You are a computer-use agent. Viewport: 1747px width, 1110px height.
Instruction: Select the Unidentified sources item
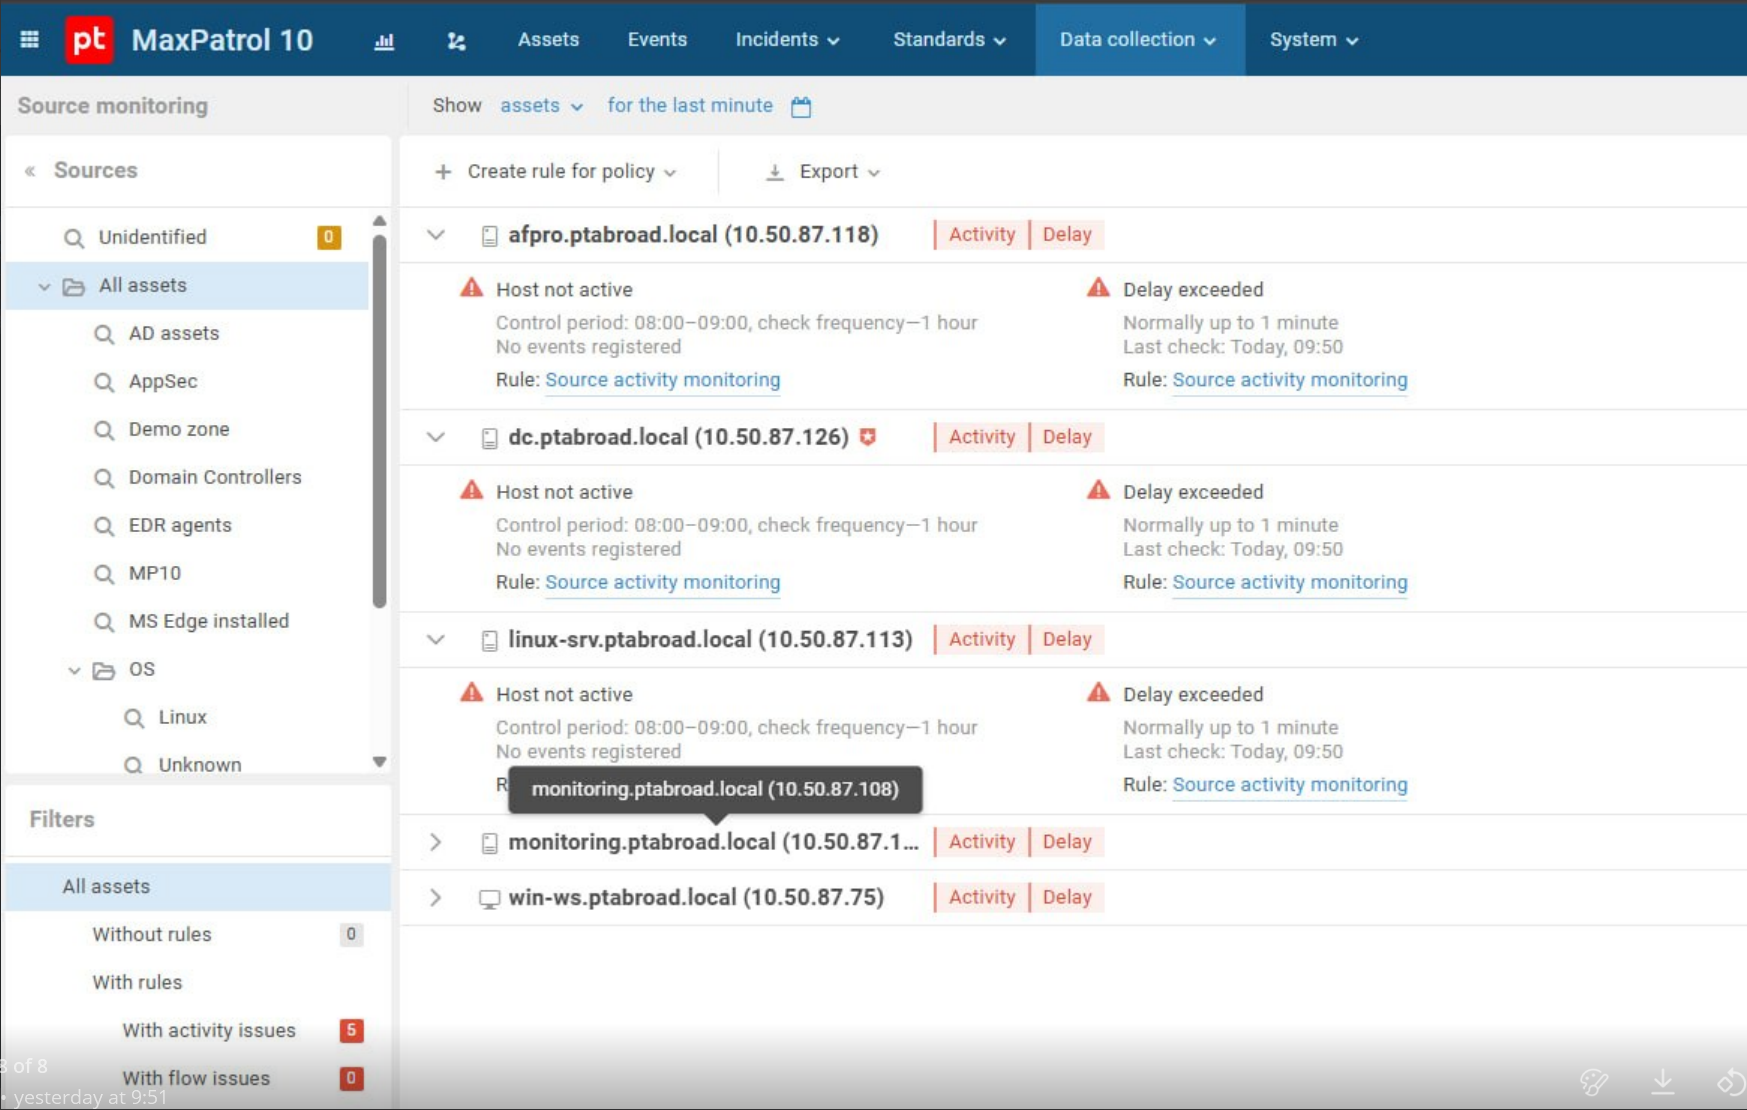coord(188,237)
